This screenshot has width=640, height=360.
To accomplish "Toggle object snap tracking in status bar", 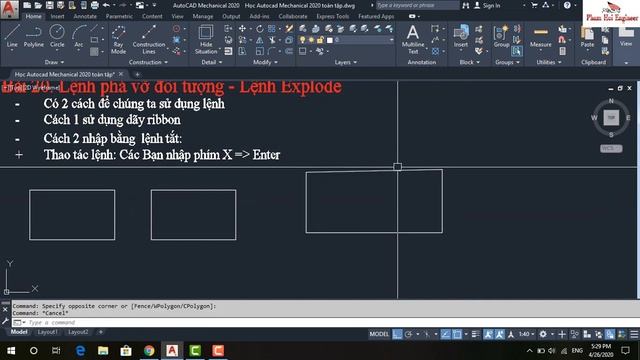I will tap(445, 334).
